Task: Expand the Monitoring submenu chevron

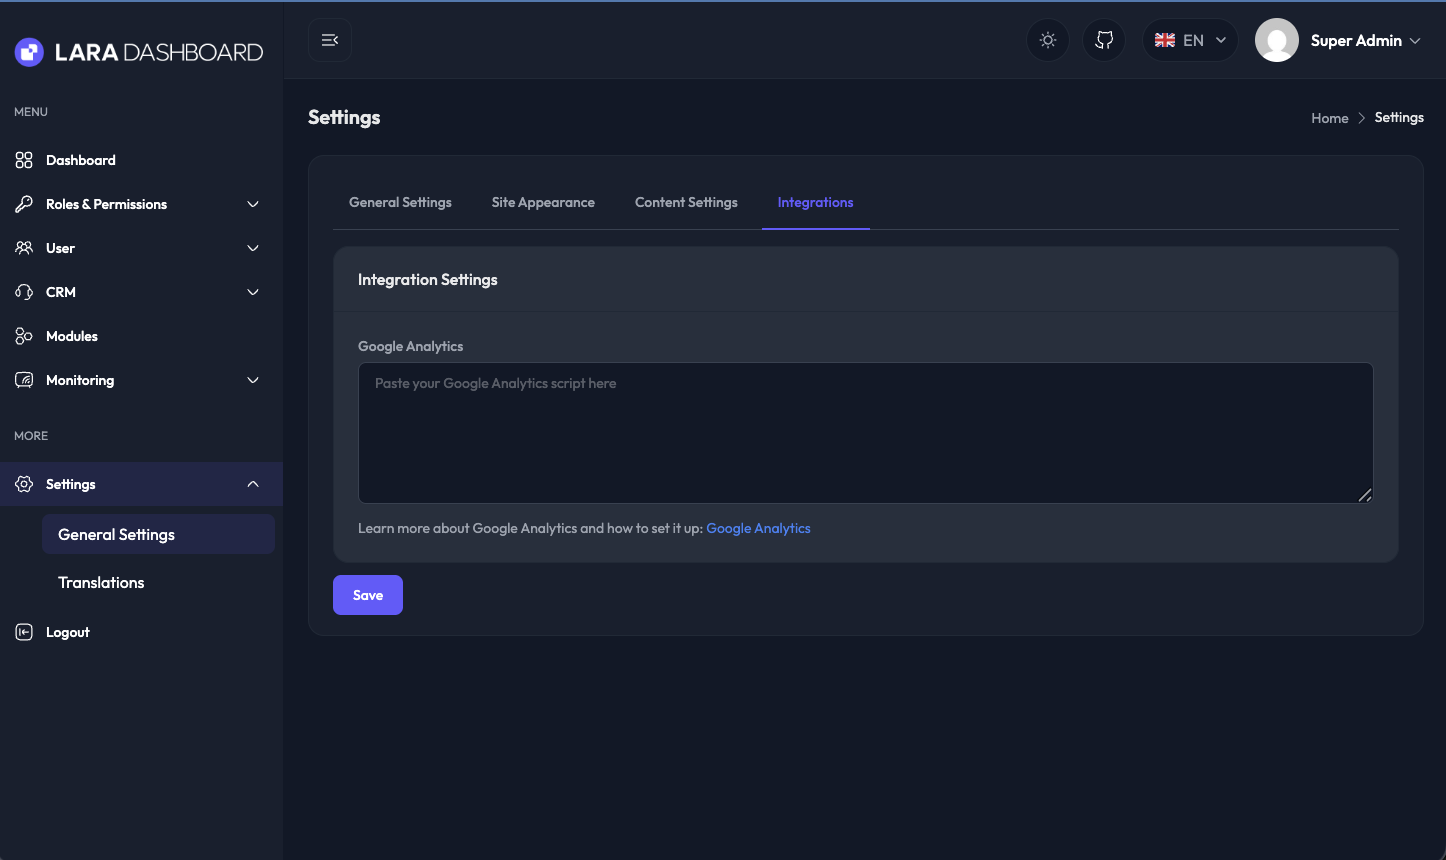Action: coord(253,380)
